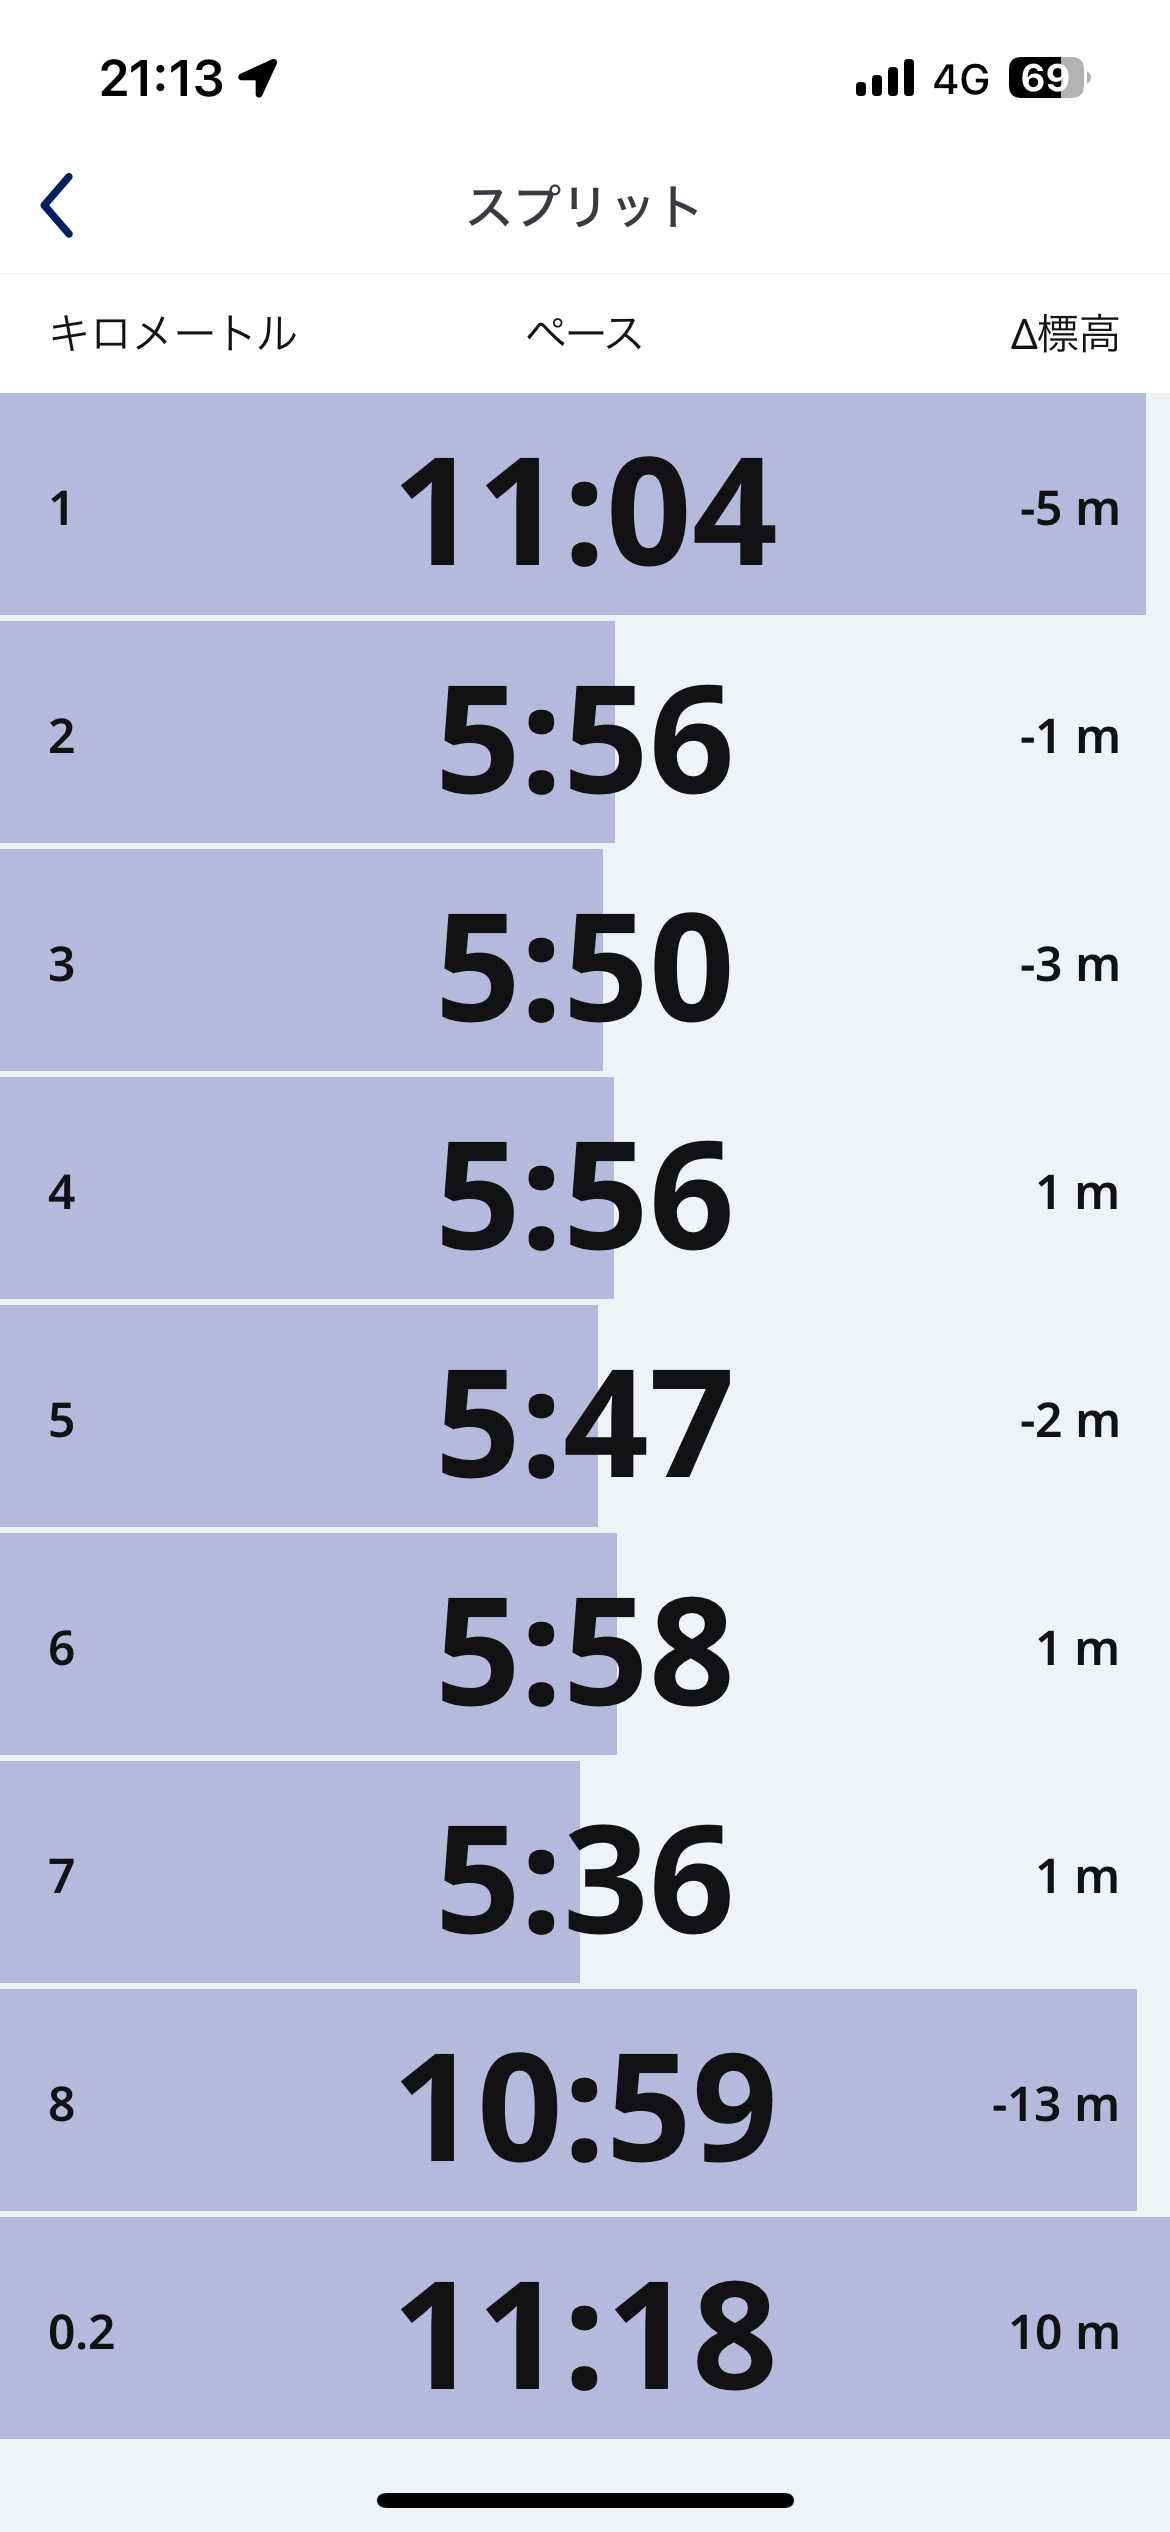Select the 5:58 pace split row

click(x=585, y=1646)
